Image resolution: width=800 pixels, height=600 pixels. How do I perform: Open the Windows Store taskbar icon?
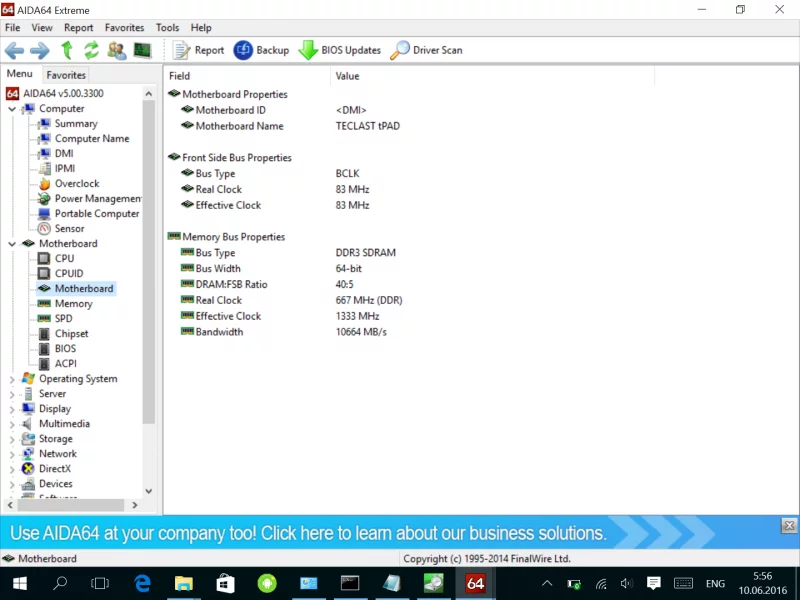click(225, 583)
